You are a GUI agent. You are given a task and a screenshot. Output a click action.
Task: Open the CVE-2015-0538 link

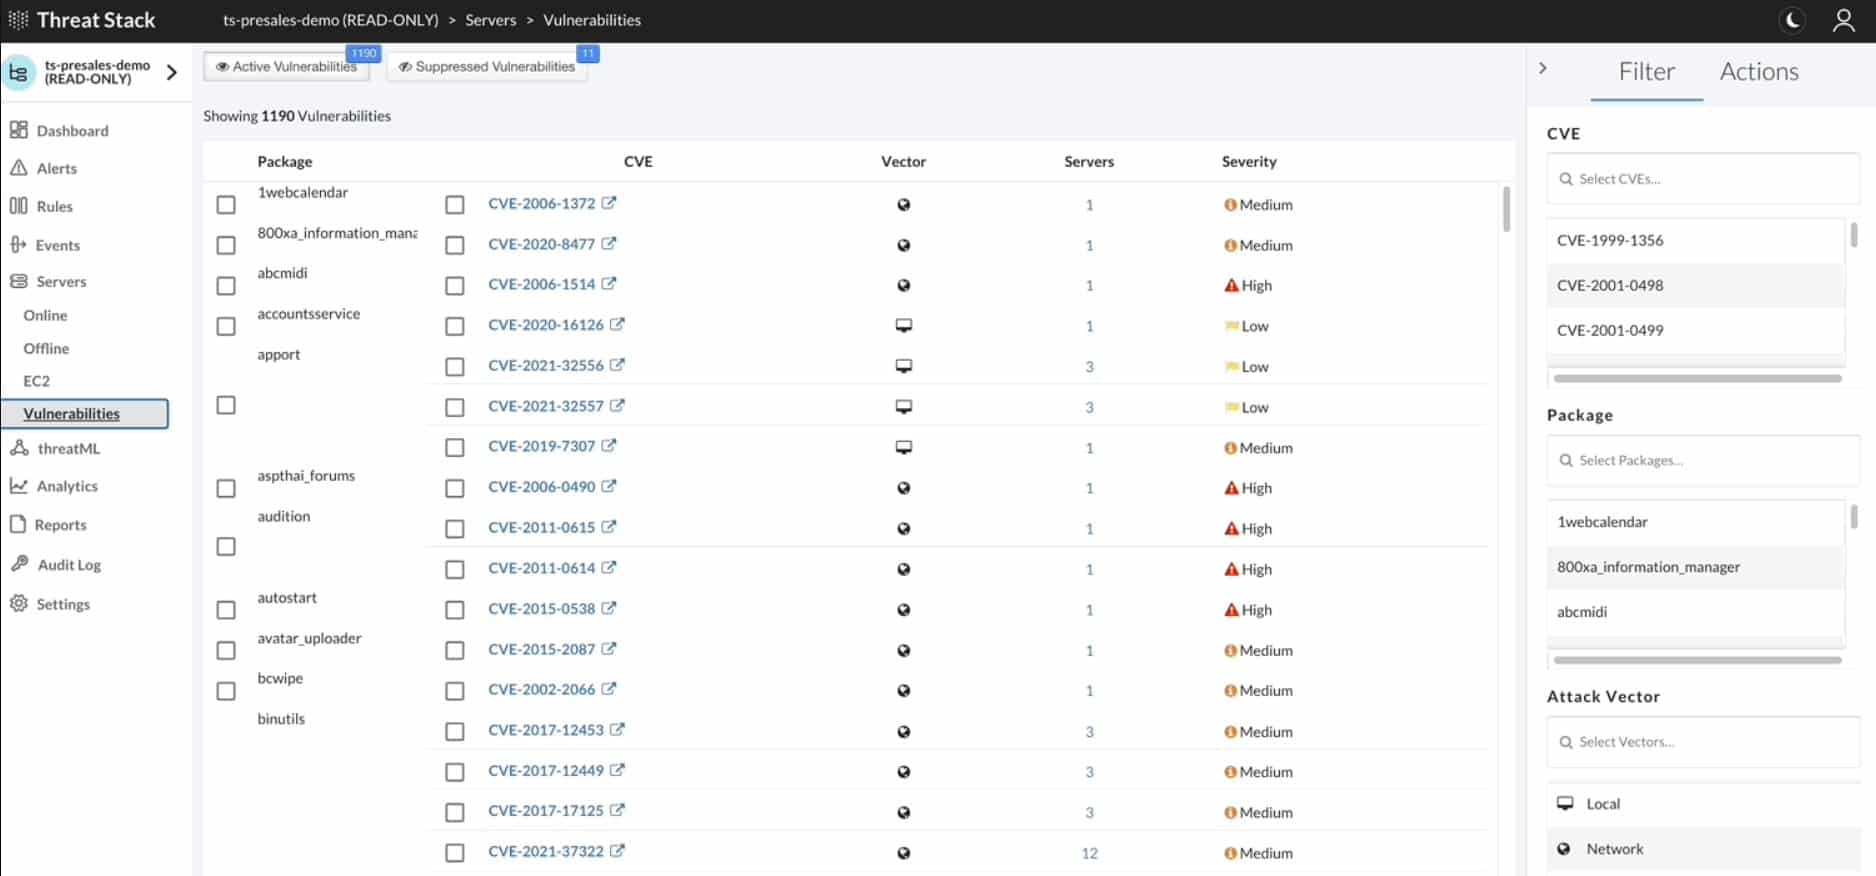[x=542, y=608]
